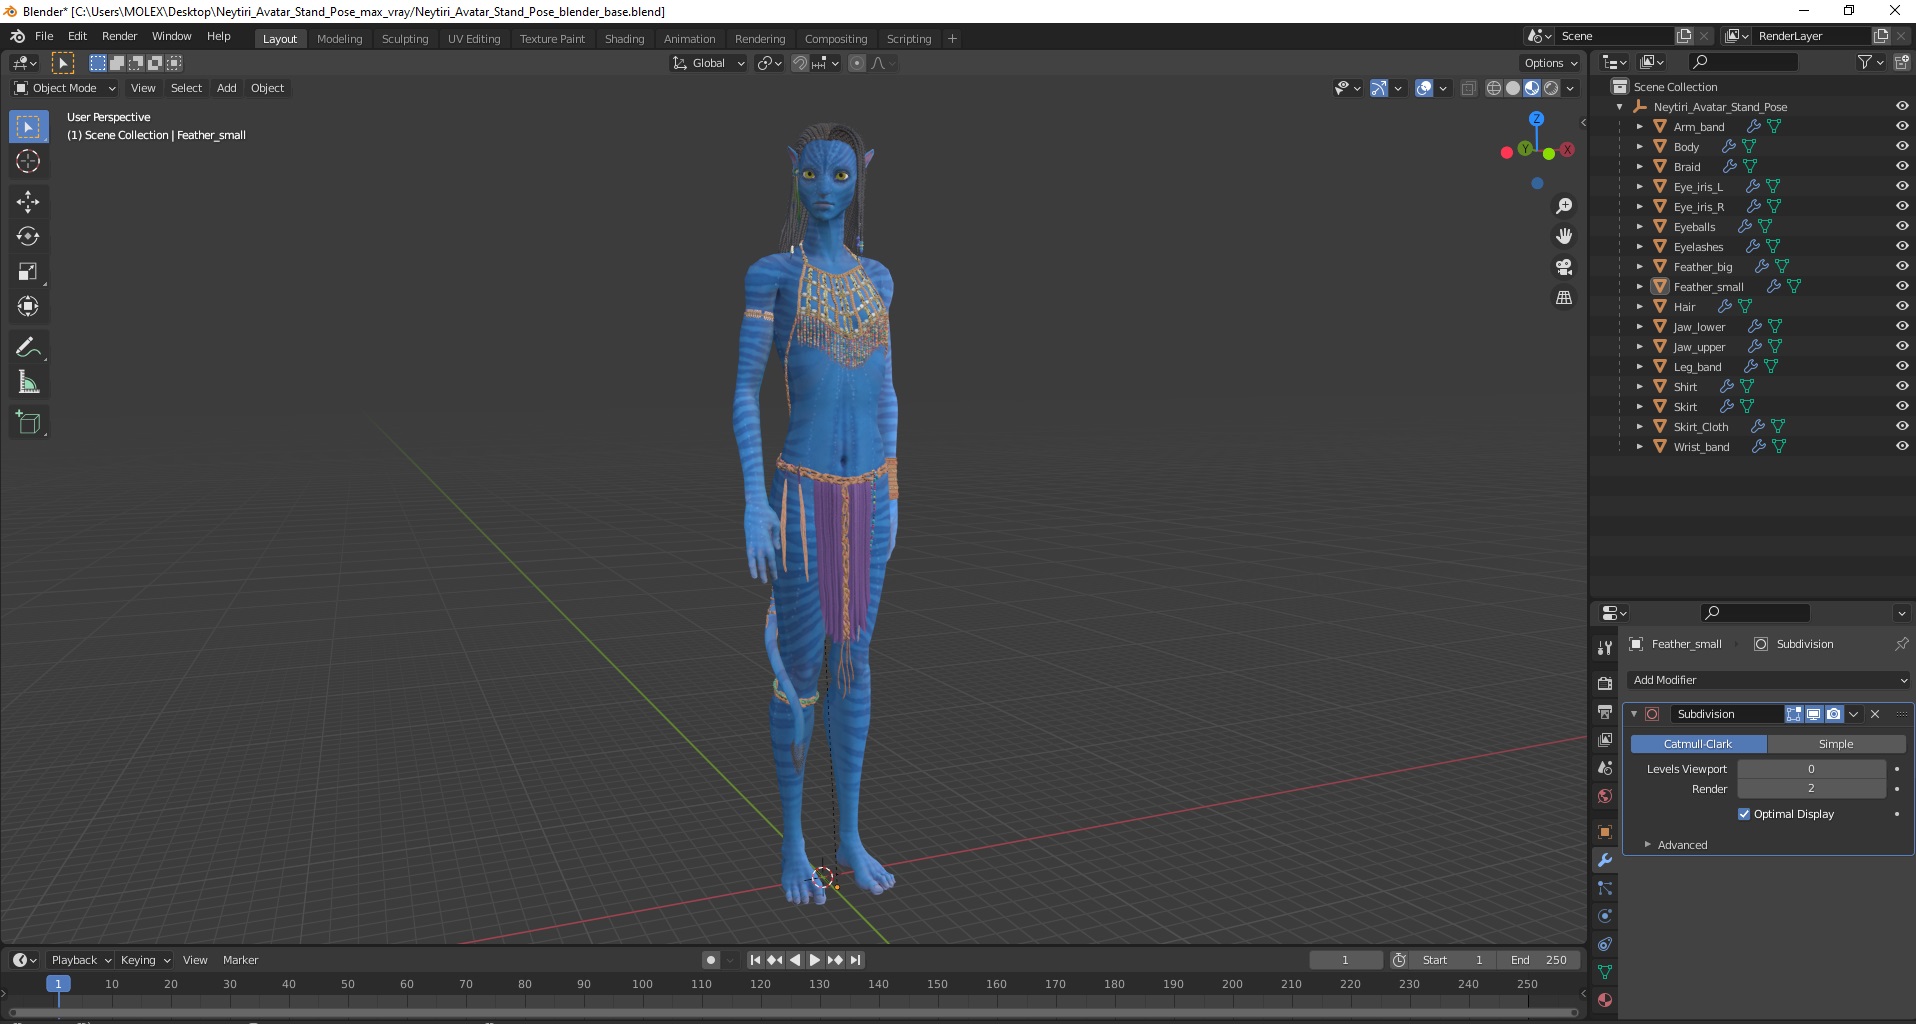Viewport: 1916px width, 1024px height.
Task: Switch to the Shading workspace tab
Action: coord(624,39)
